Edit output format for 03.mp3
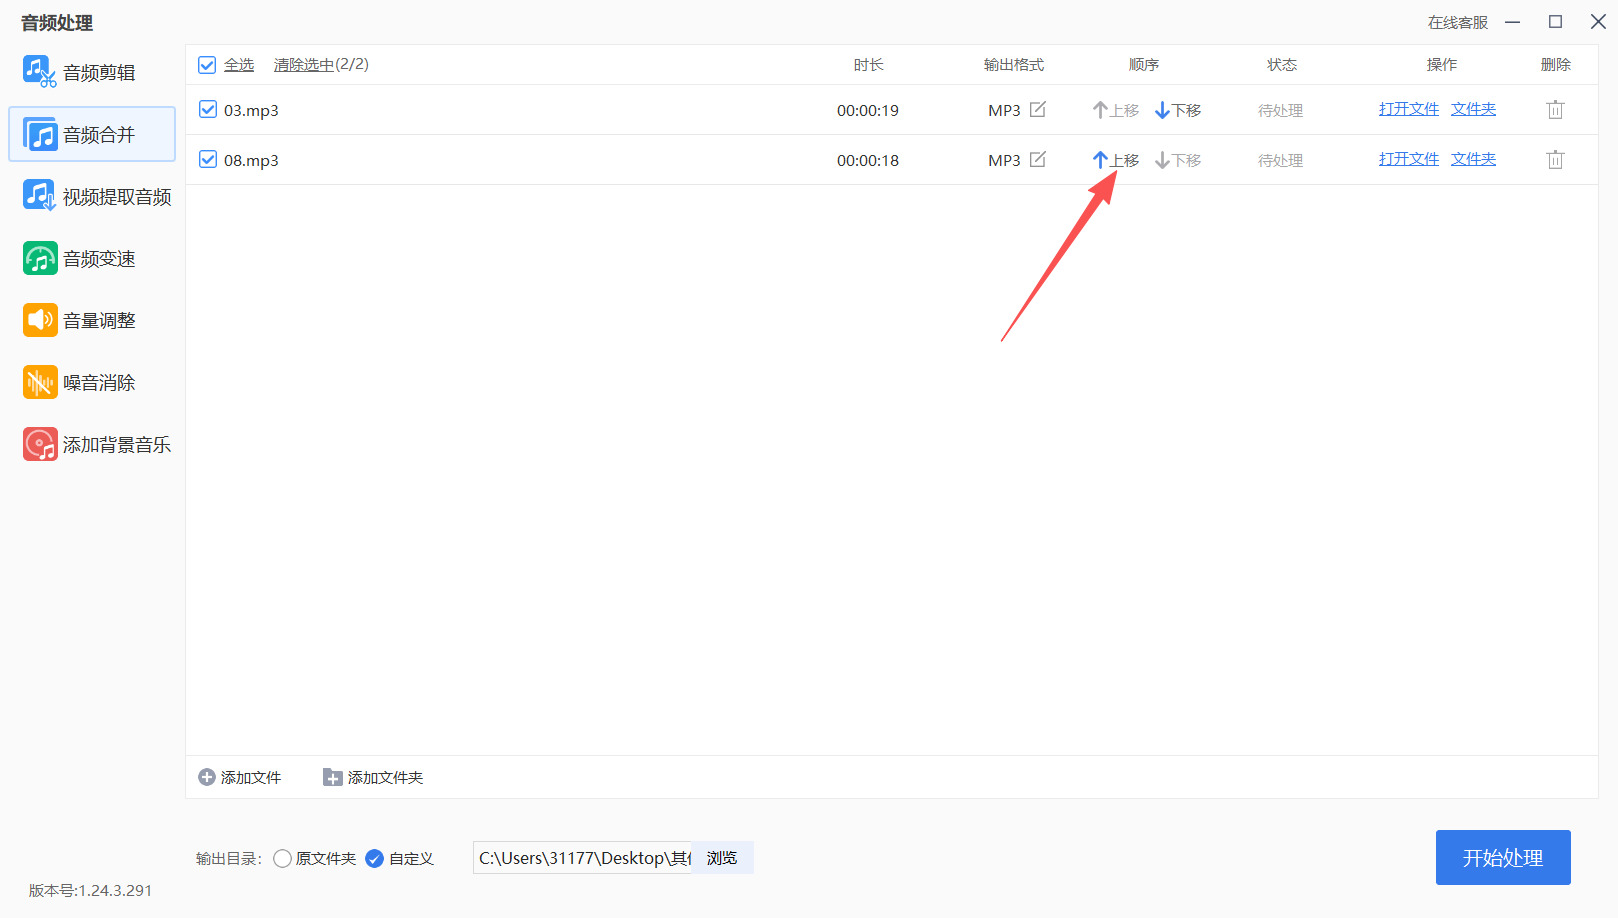1618x918 pixels. 1038,109
